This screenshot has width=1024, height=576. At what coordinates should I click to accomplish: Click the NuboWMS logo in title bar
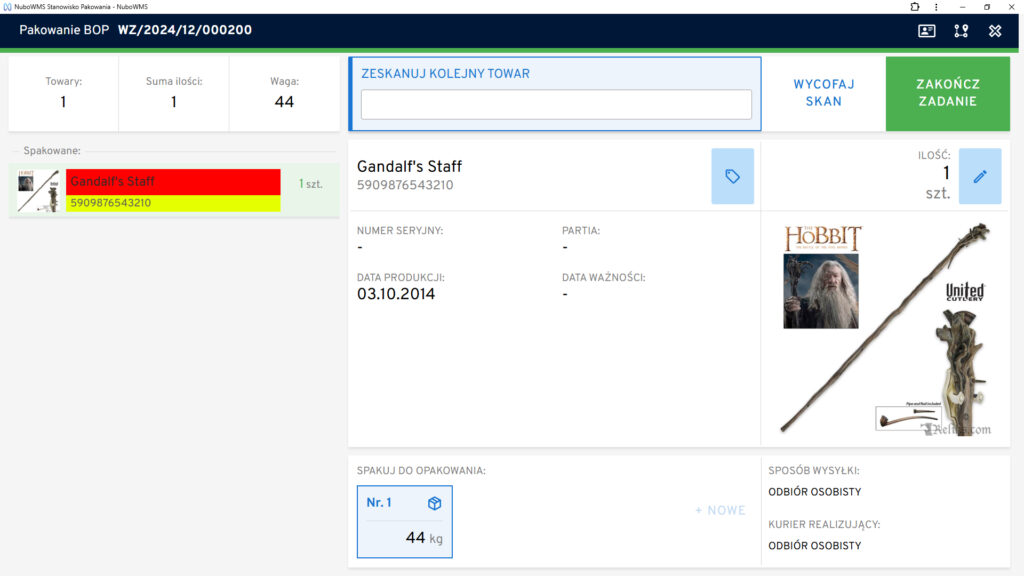point(6,6)
